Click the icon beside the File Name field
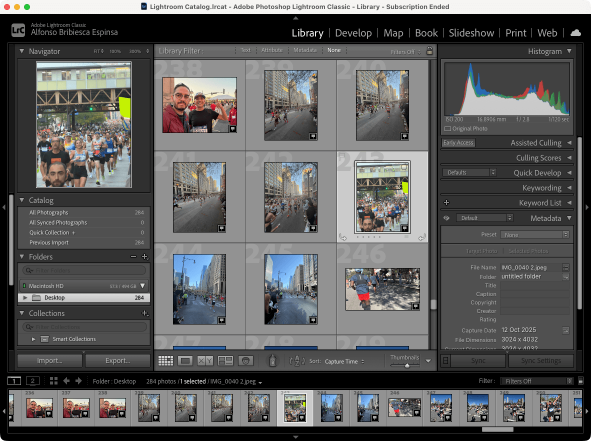The height and width of the screenshot is (441, 591). click(x=566, y=267)
